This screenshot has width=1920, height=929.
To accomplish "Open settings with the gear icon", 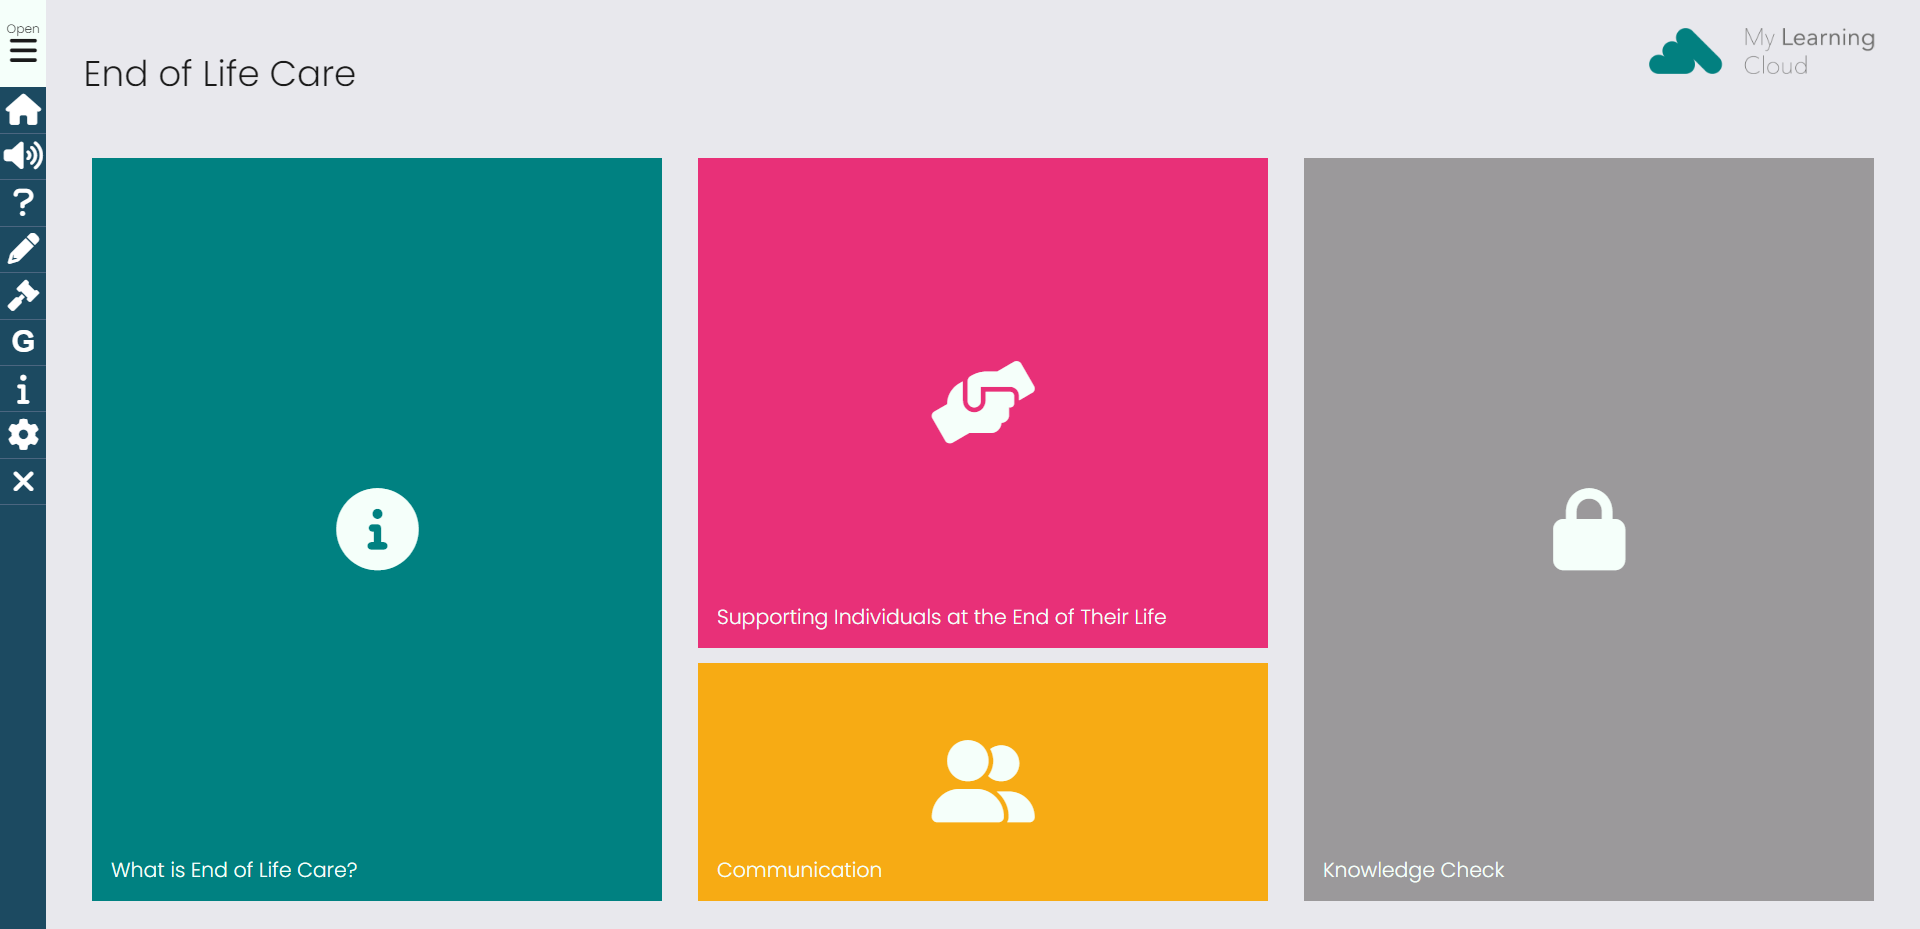I will (23, 435).
